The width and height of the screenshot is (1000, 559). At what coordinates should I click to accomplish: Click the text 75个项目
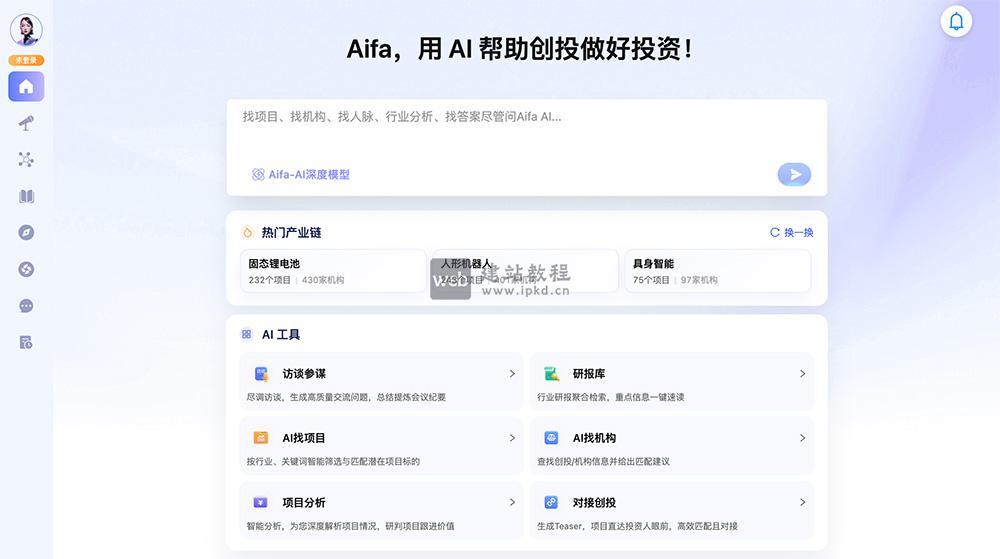(x=651, y=280)
